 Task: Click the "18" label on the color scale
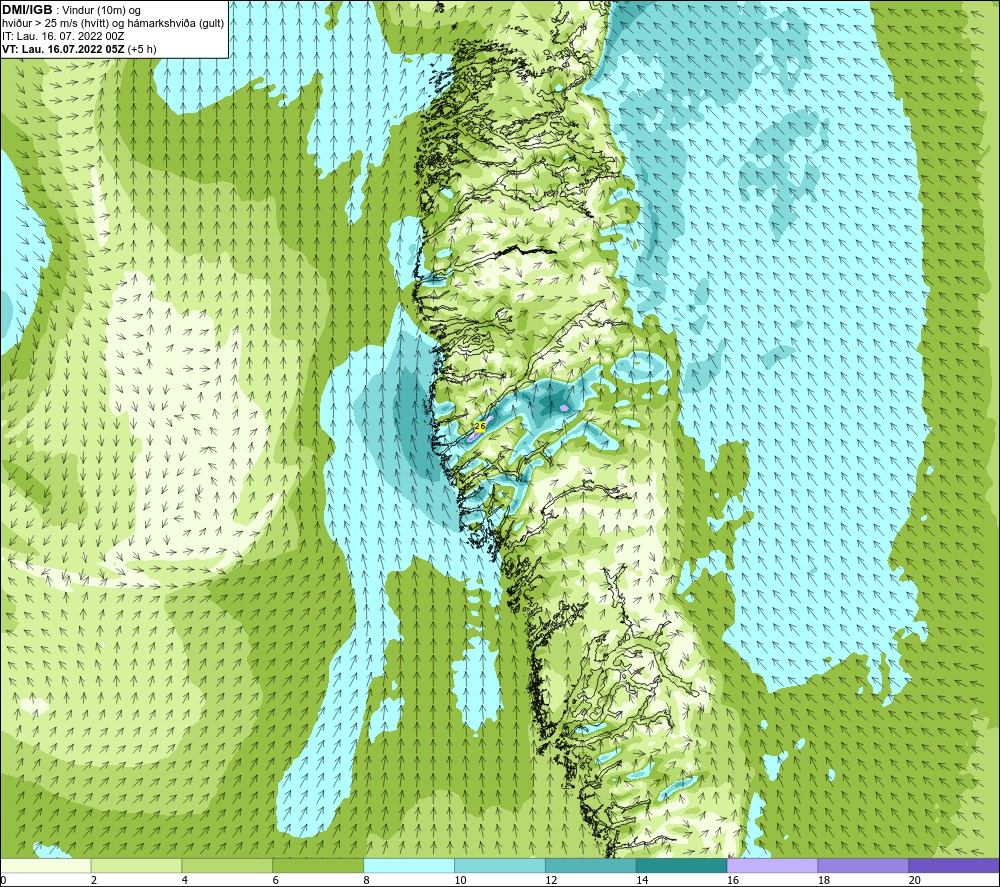pos(824,880)
